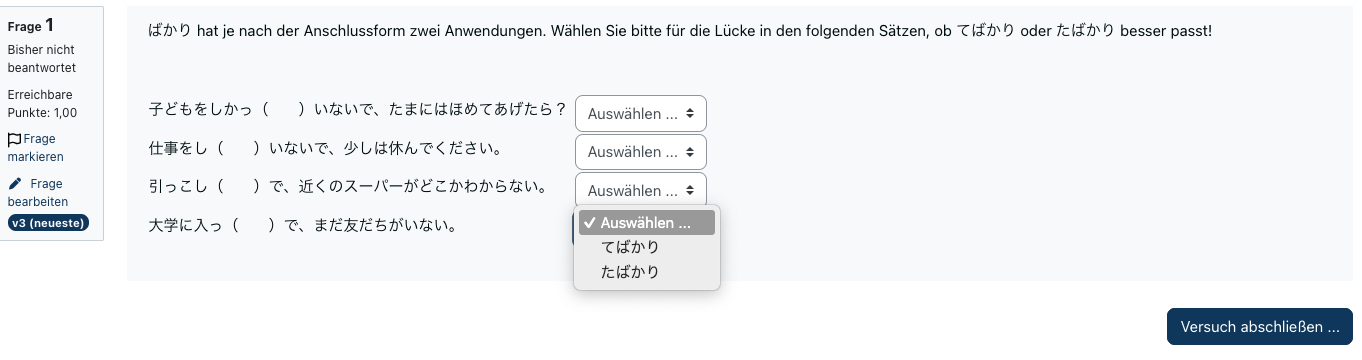Click the Bisher nicht beantwortet status text
Screen dimensions: 1362x360
(x=41, y=59)
